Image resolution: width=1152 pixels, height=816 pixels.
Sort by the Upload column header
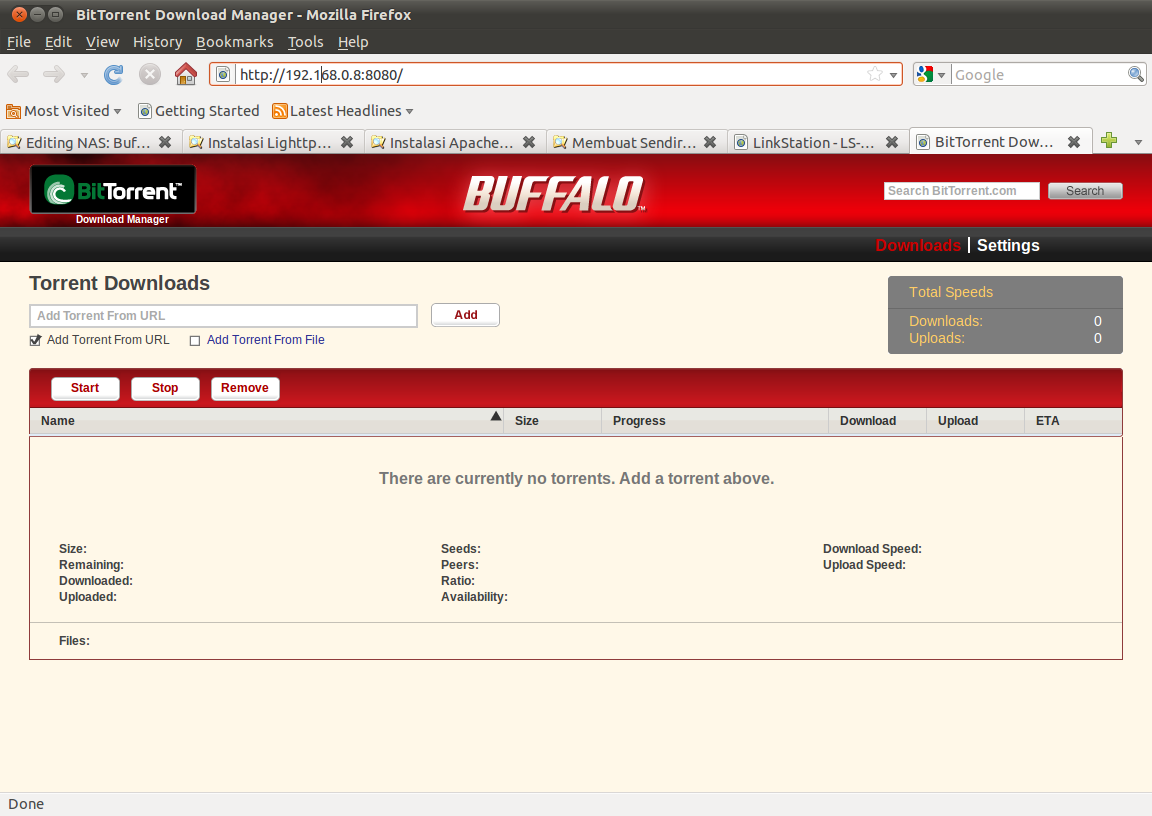(976, 421)
